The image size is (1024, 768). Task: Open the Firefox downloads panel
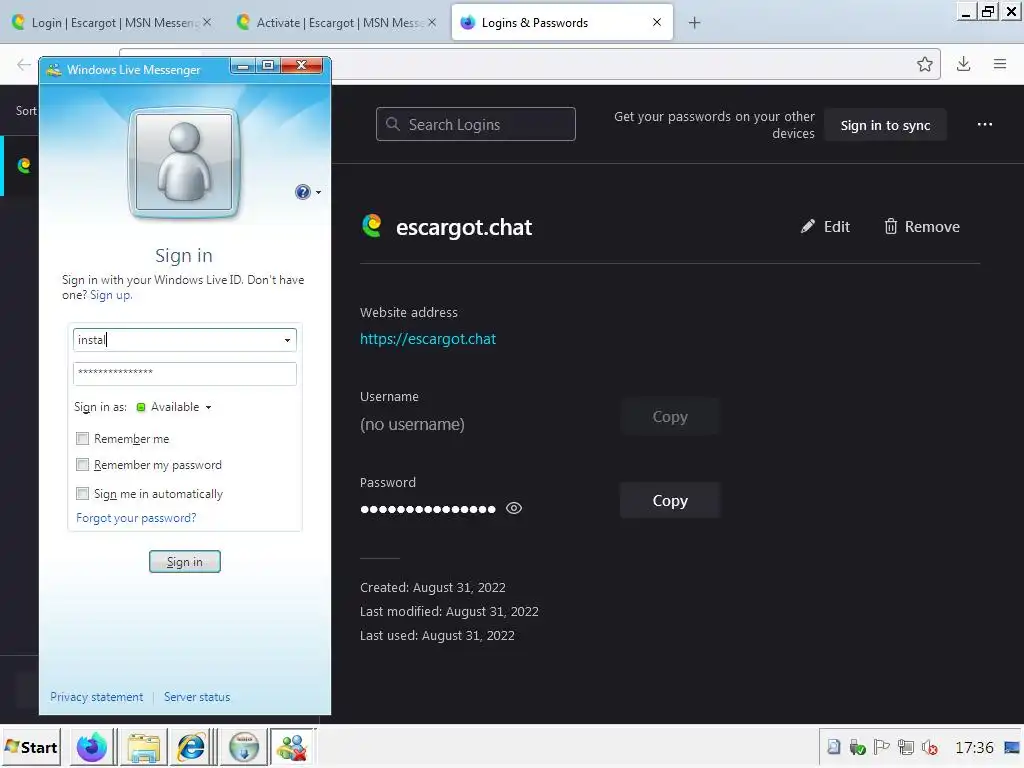[963, 64]
